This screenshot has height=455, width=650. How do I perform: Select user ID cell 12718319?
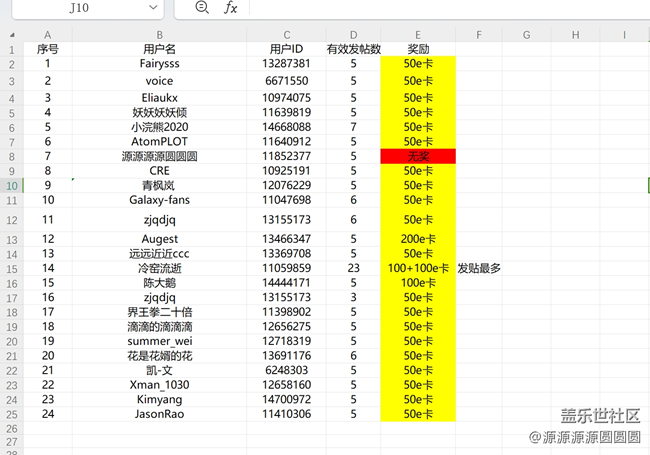click(x=286, y=341)
